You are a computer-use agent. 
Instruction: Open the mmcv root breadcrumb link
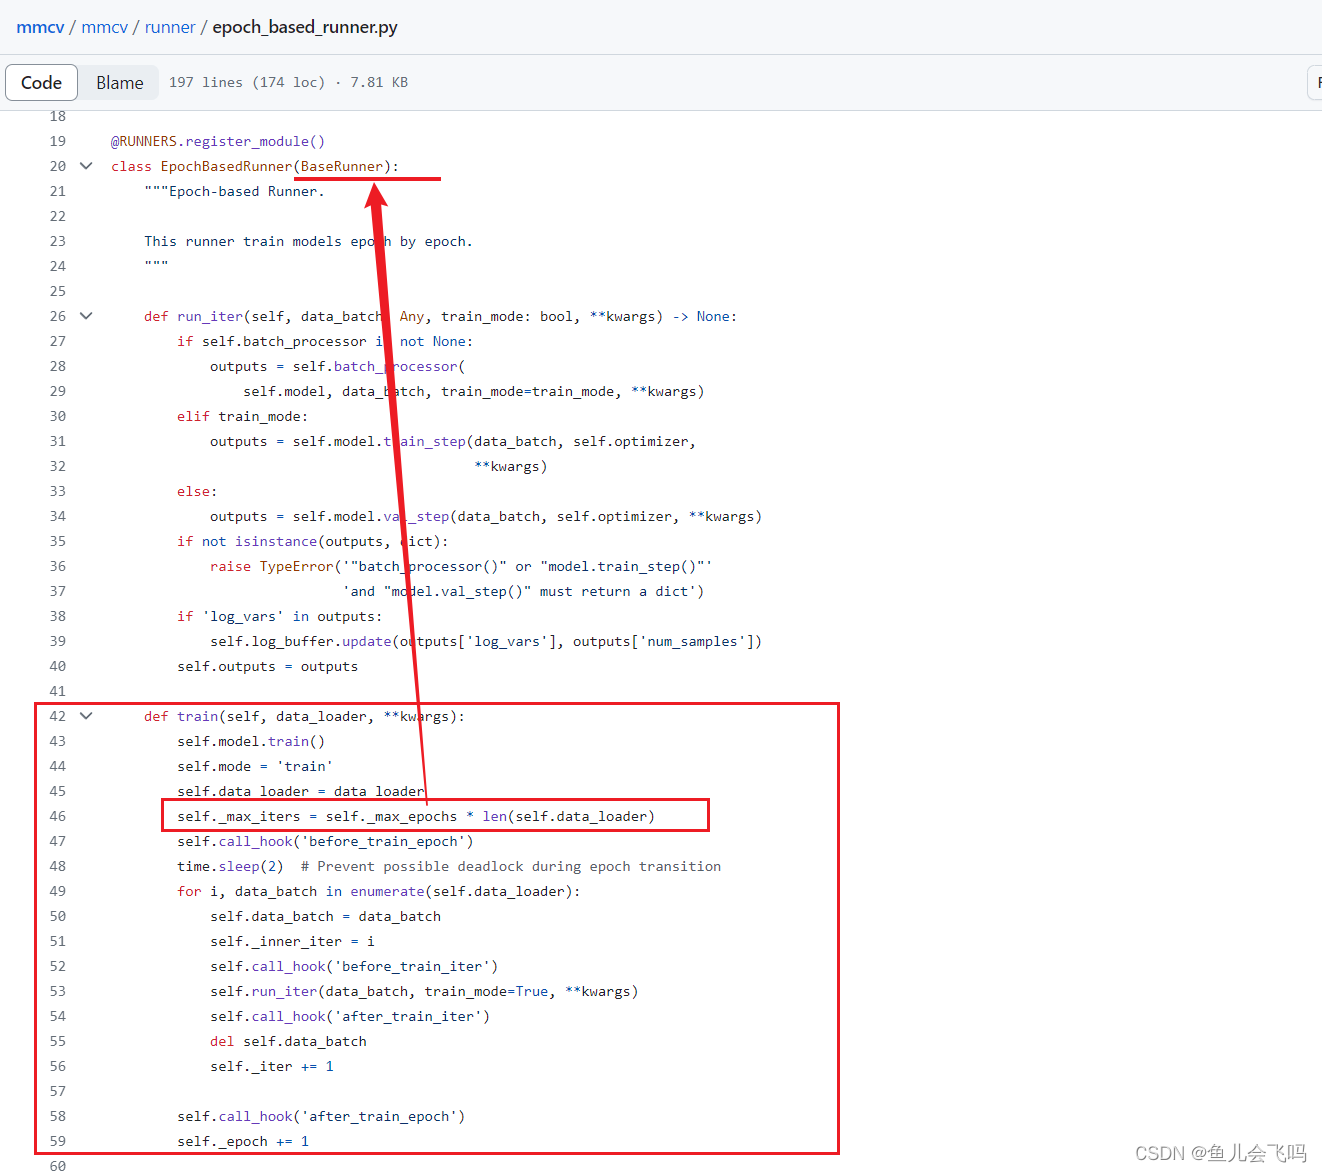tap(40, 27)
